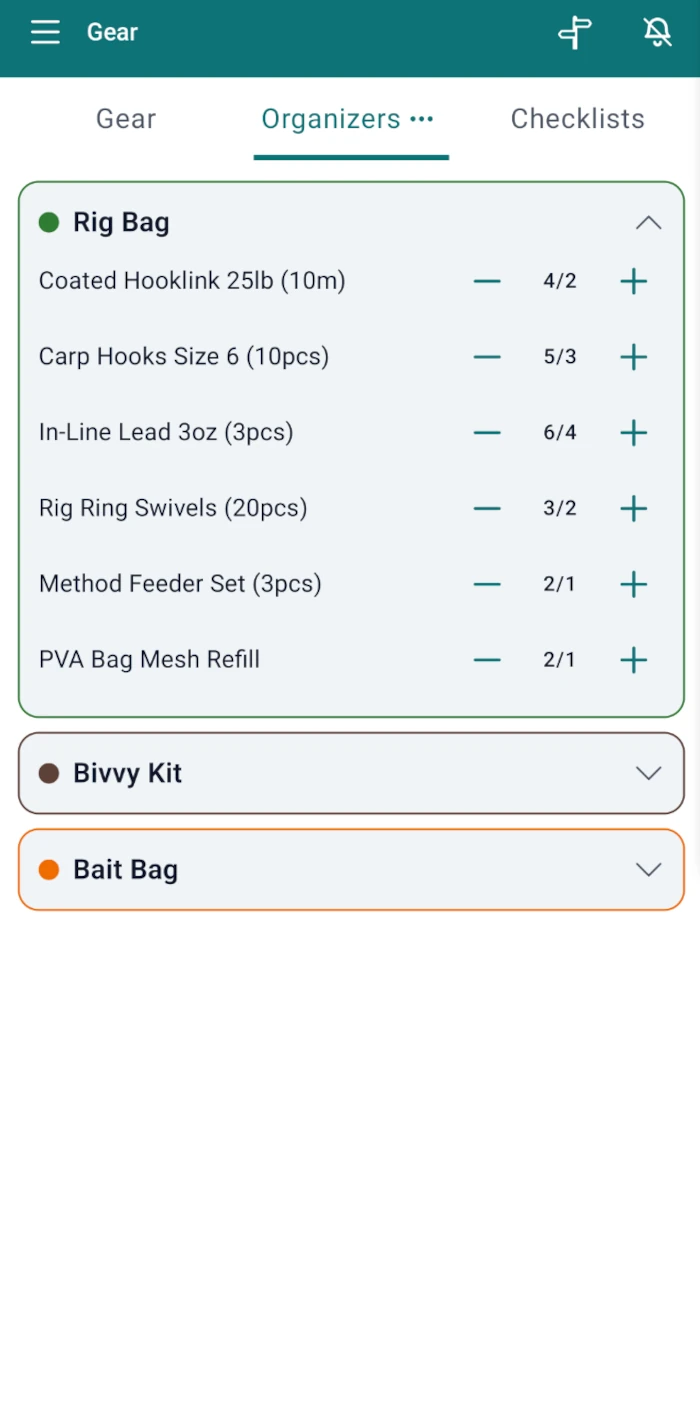The width and height of the screenshot is (700, 1420).
Task: Open the Carp Hooks Size 6 item
Action: pyautogui.click(x=184, y=357)
